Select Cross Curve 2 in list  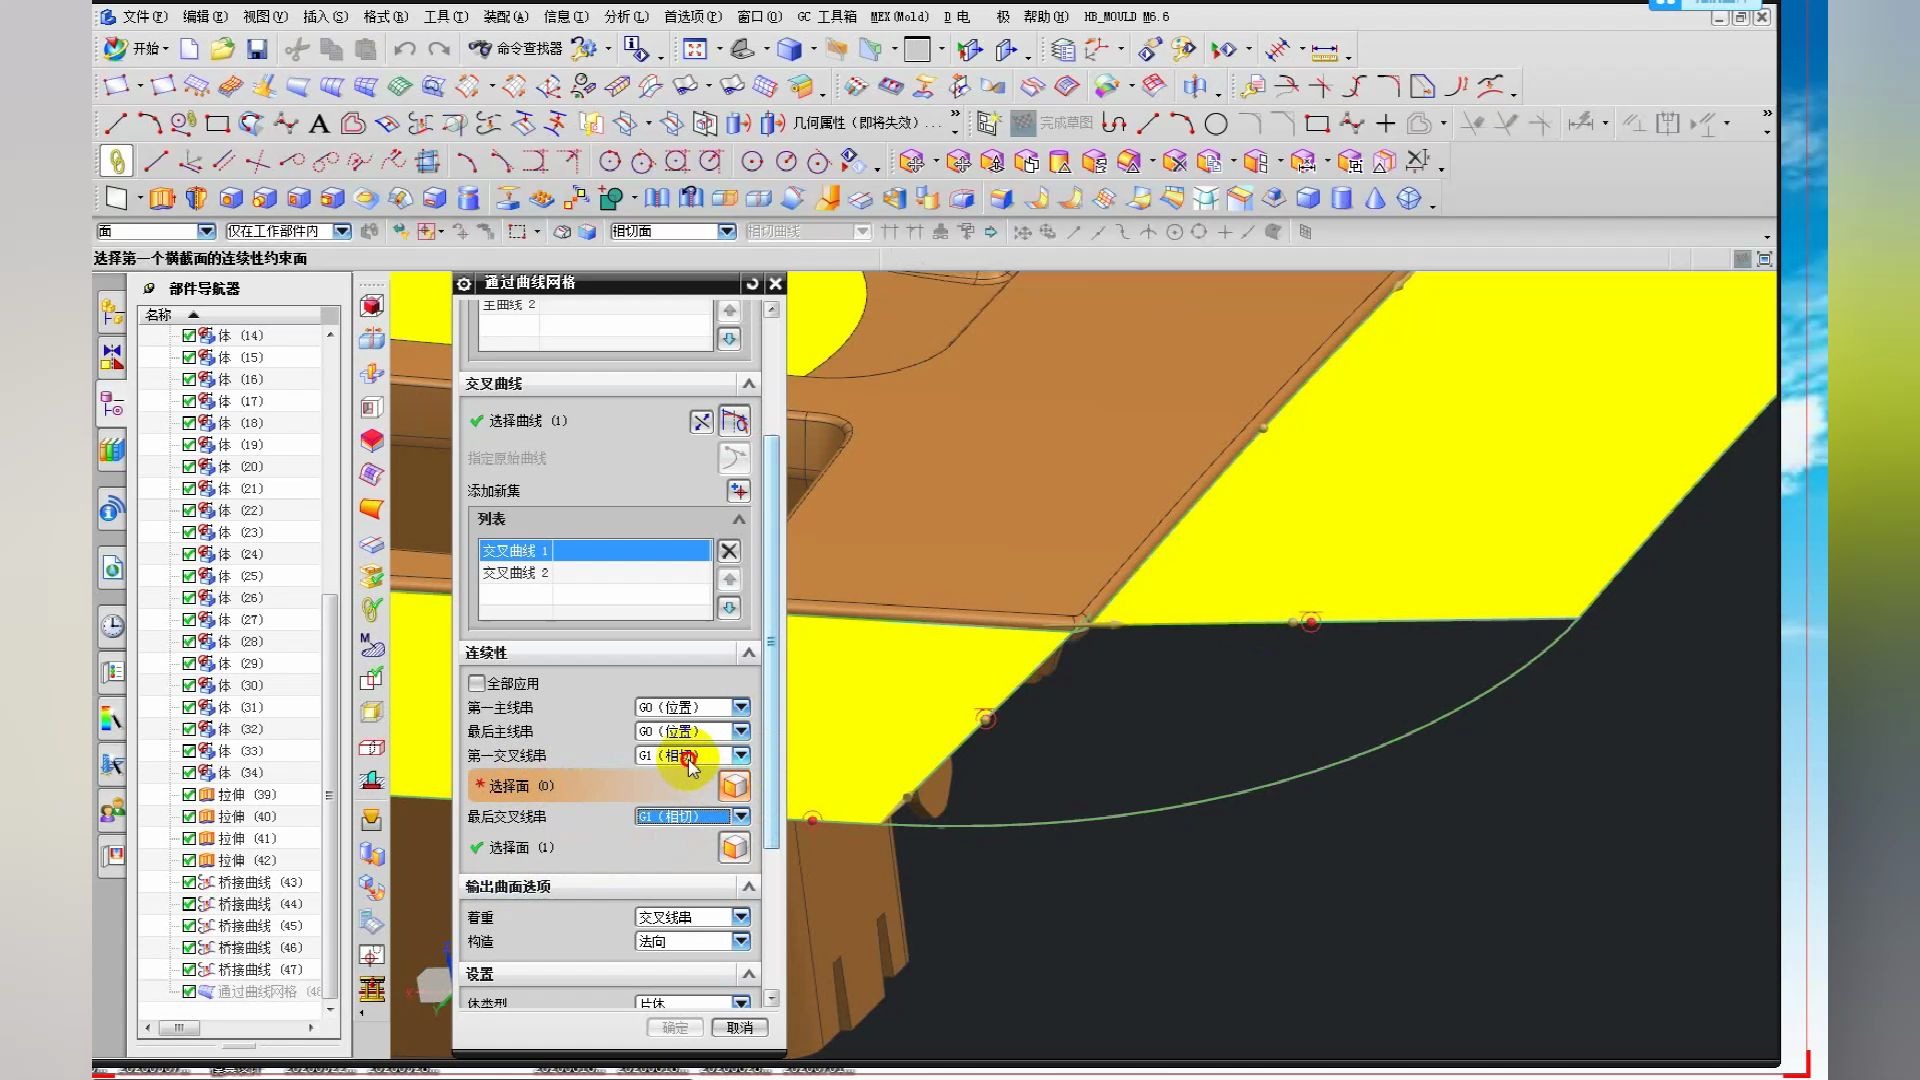coord(516,573)
